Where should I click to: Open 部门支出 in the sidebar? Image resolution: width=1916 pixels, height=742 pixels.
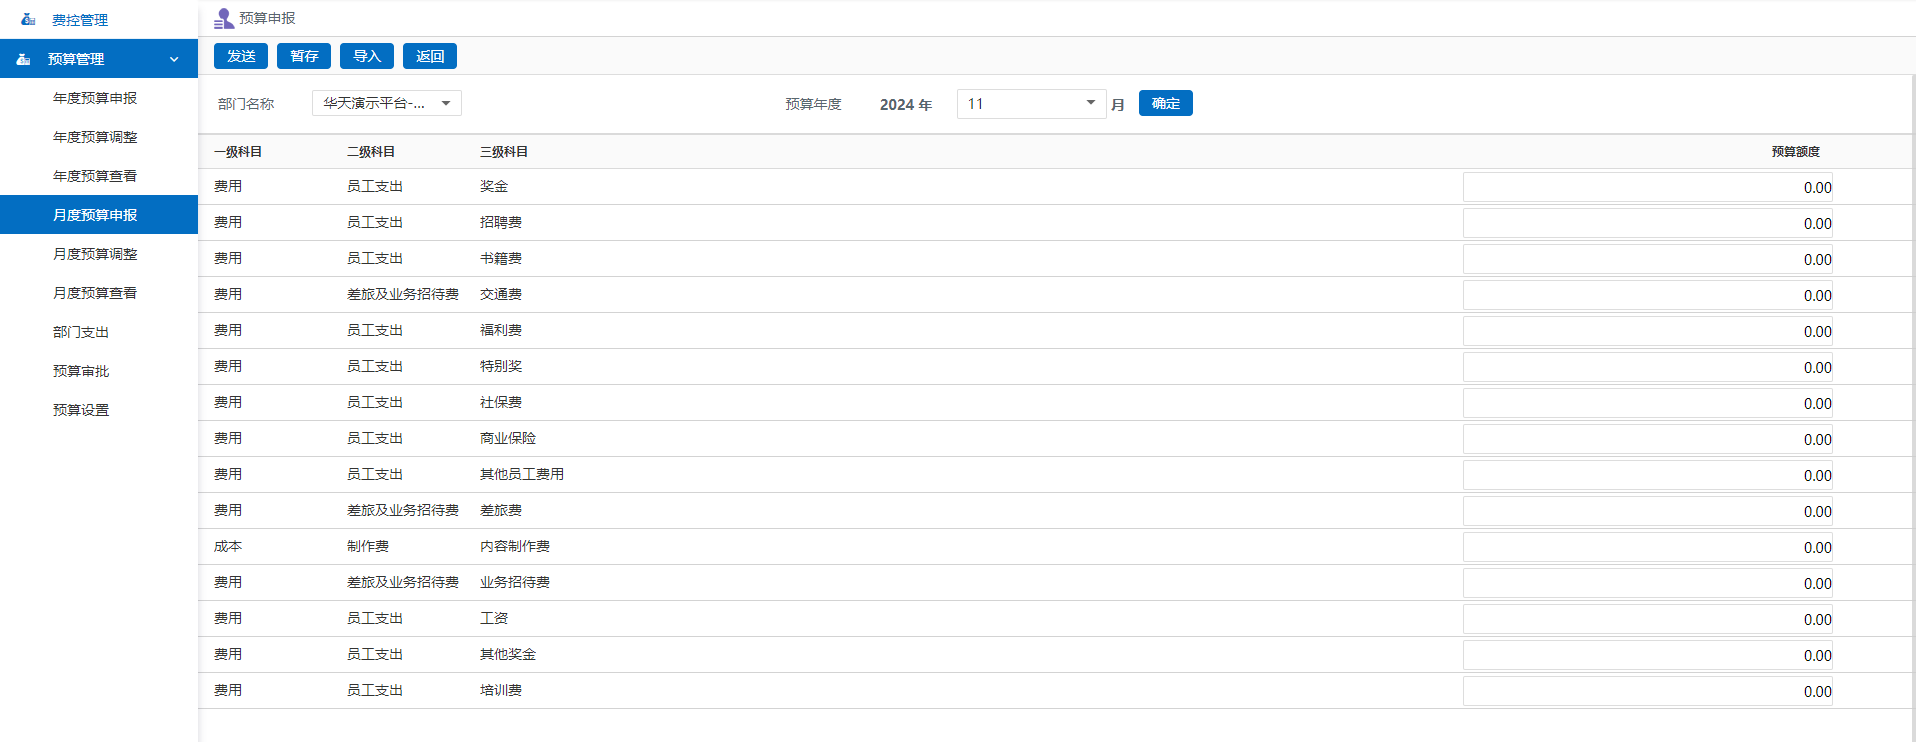pyautogui.click(x=81, y=332)
